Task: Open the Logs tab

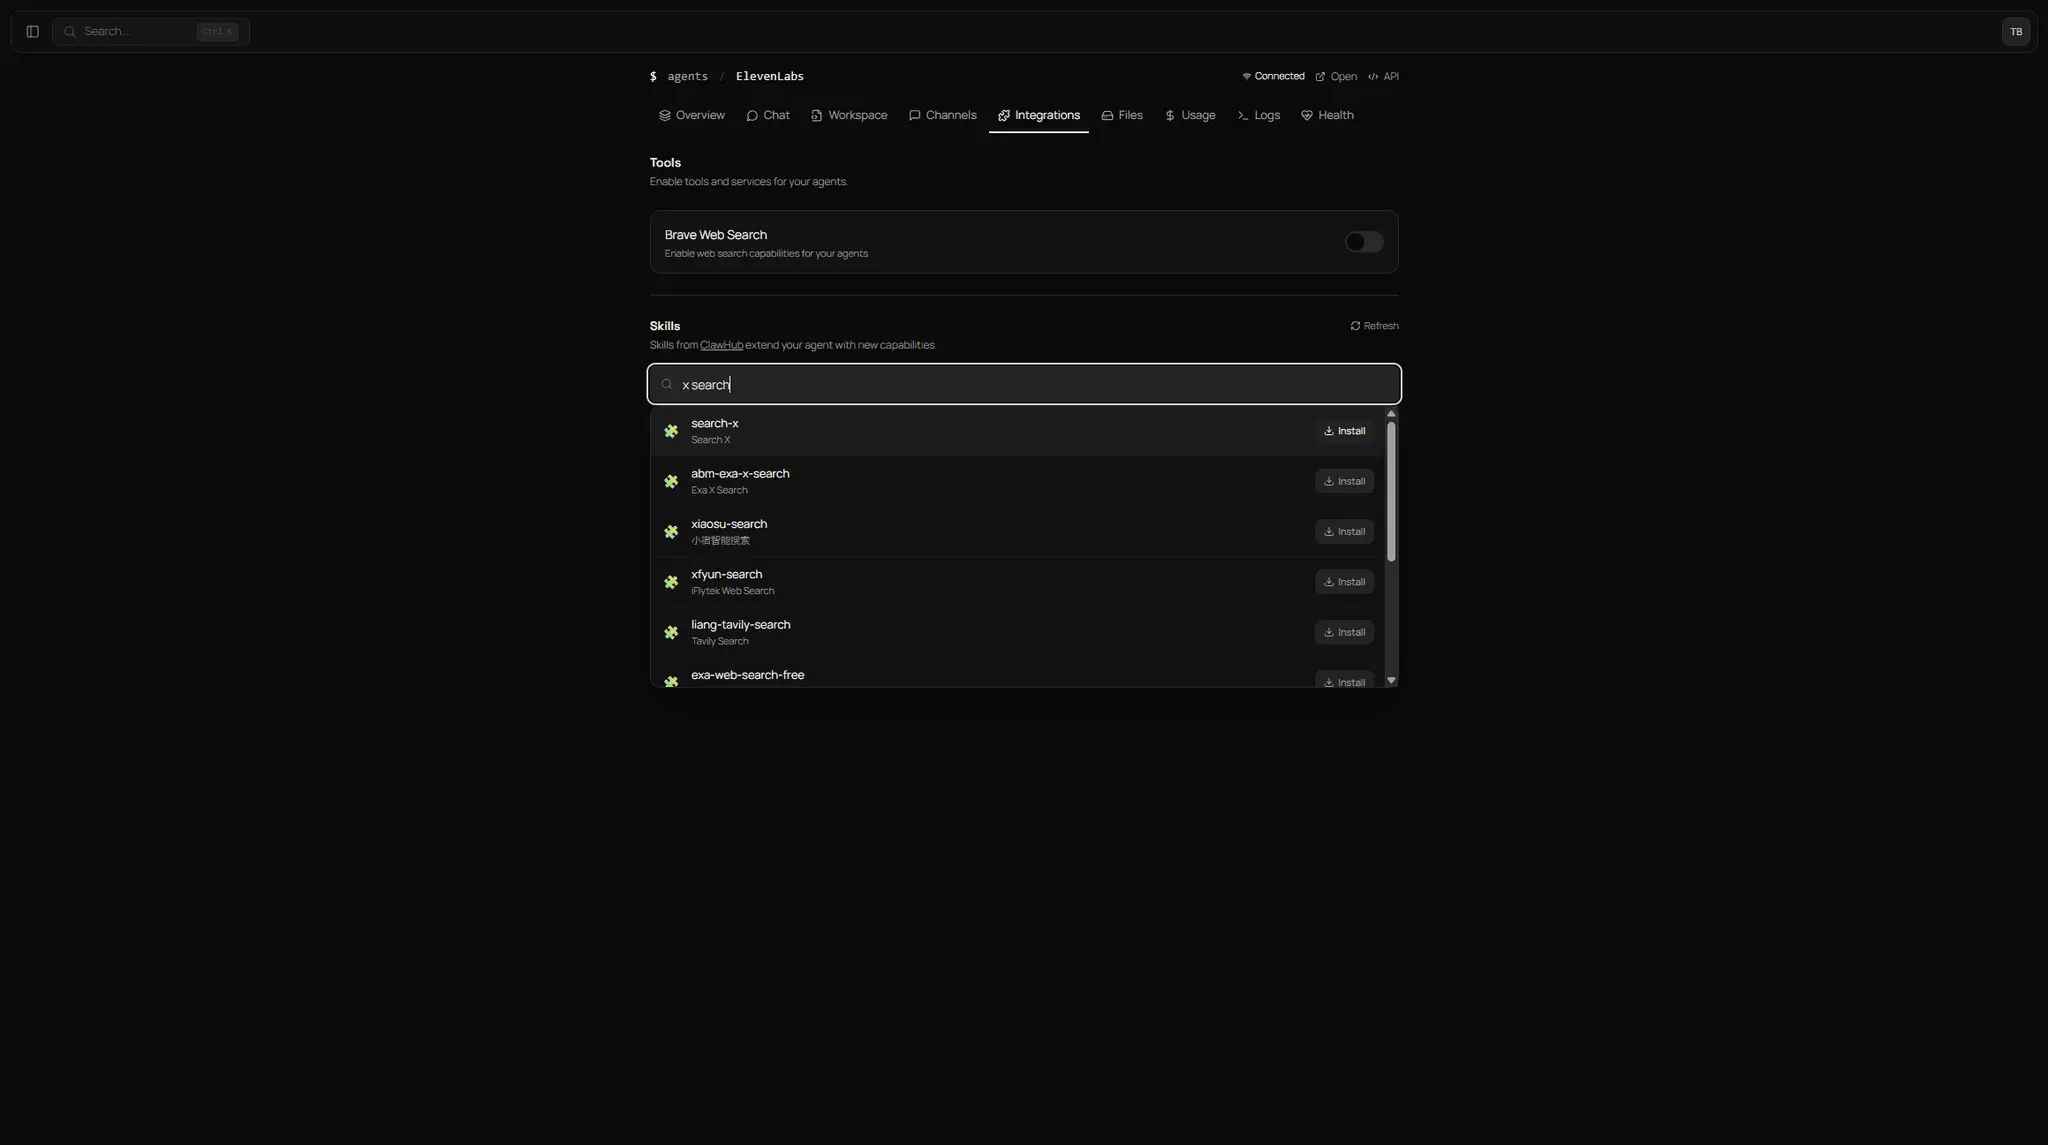Action: [1258, 115]
